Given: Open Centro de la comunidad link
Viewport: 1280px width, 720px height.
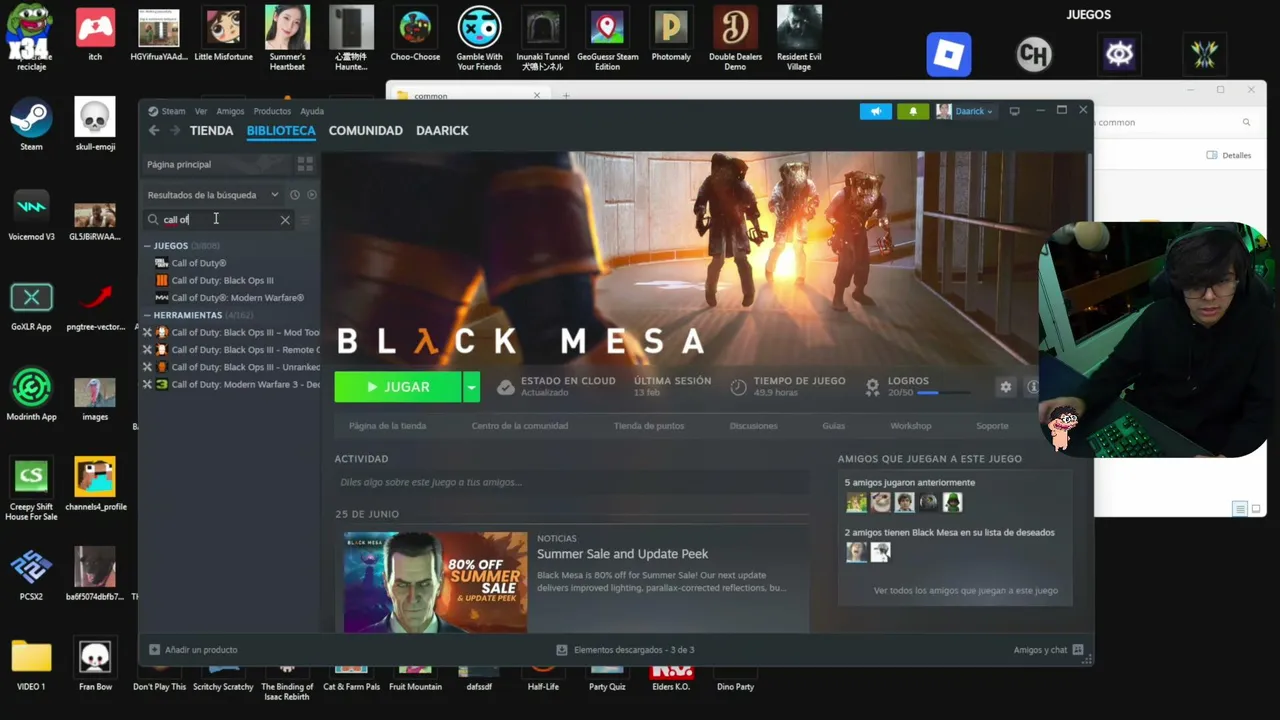Looking at the screenshot, I should 520,426.
